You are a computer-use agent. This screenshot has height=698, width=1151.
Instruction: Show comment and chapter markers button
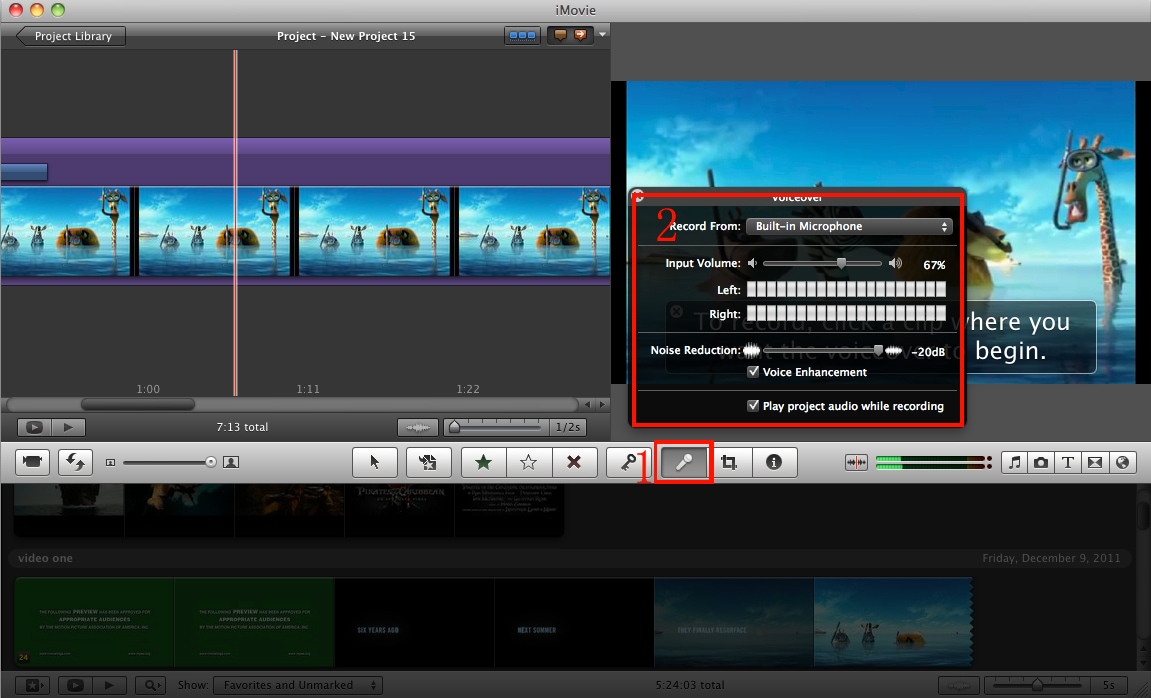click(x=570, y=35)
